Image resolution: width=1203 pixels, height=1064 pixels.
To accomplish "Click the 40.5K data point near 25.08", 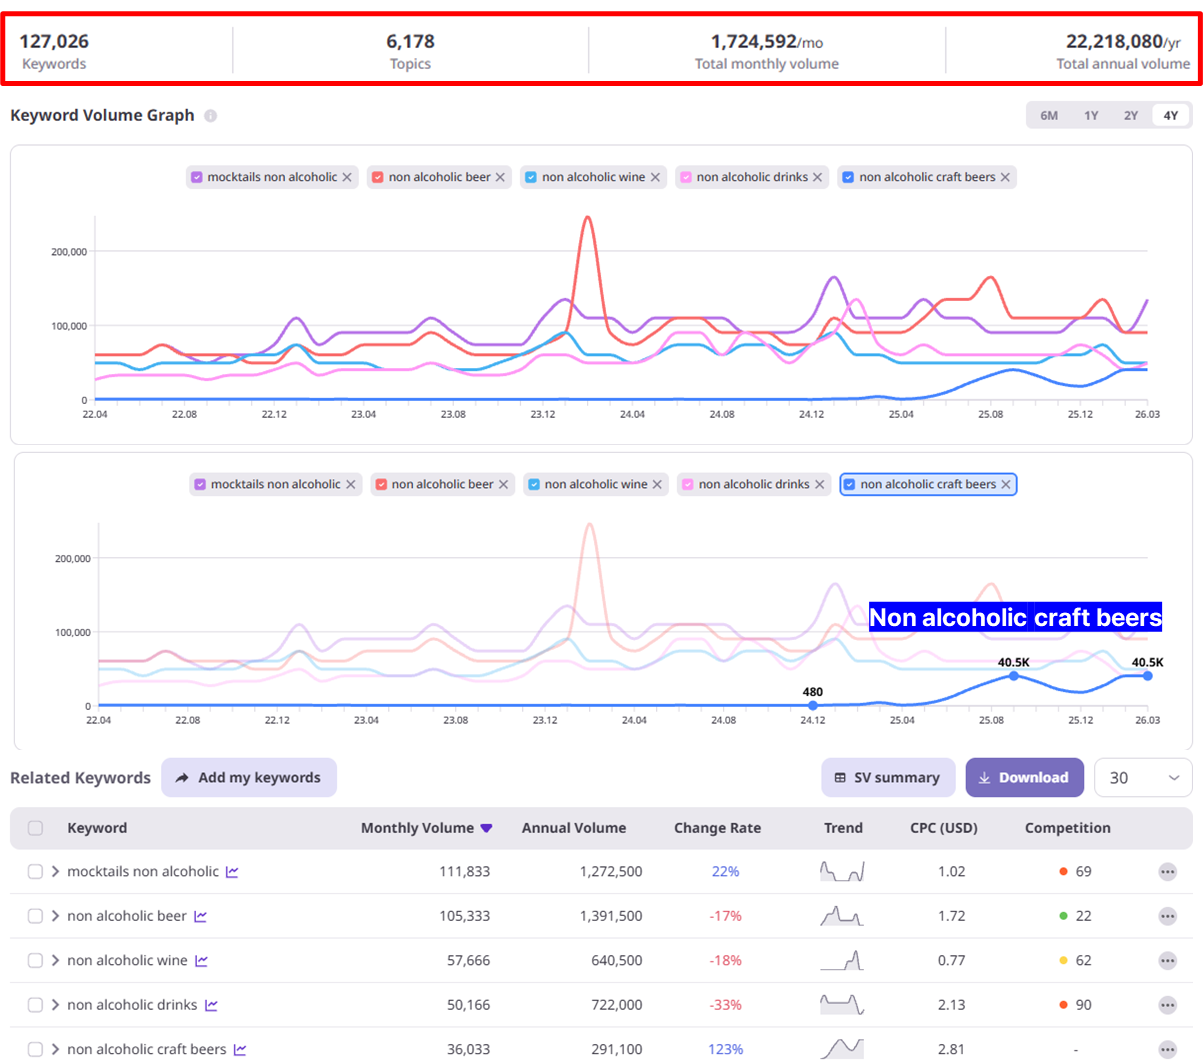I will click(x=1014, y=676).
